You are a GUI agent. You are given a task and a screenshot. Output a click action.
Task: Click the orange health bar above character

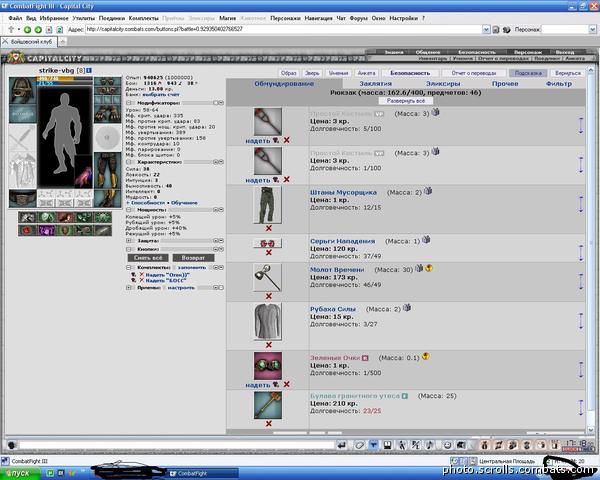[65, 78]
